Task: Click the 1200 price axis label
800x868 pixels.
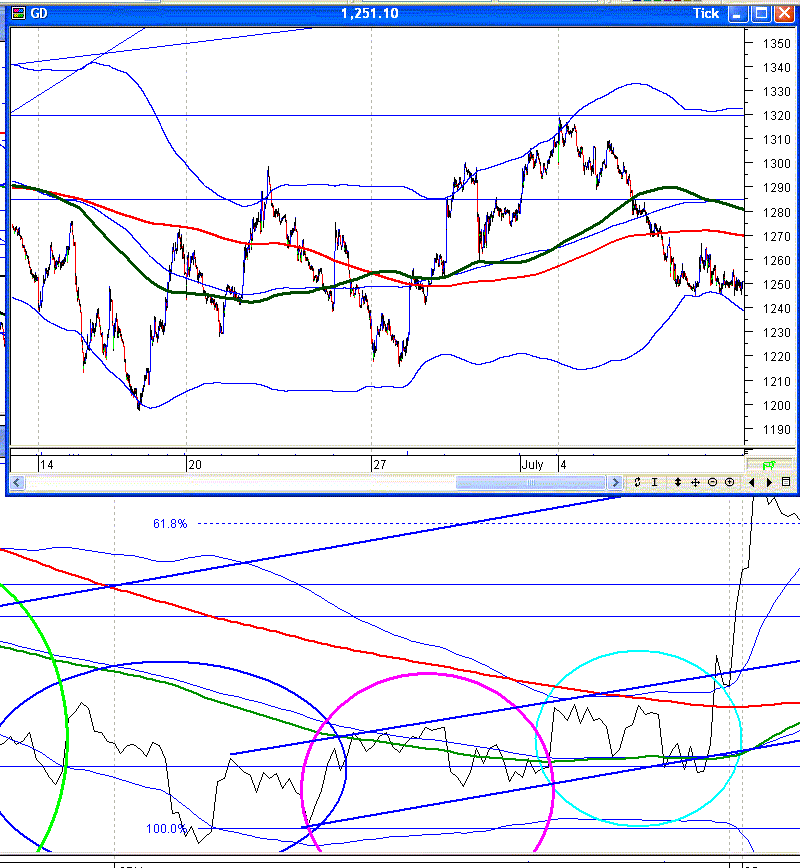Action: tap(776, 405)
